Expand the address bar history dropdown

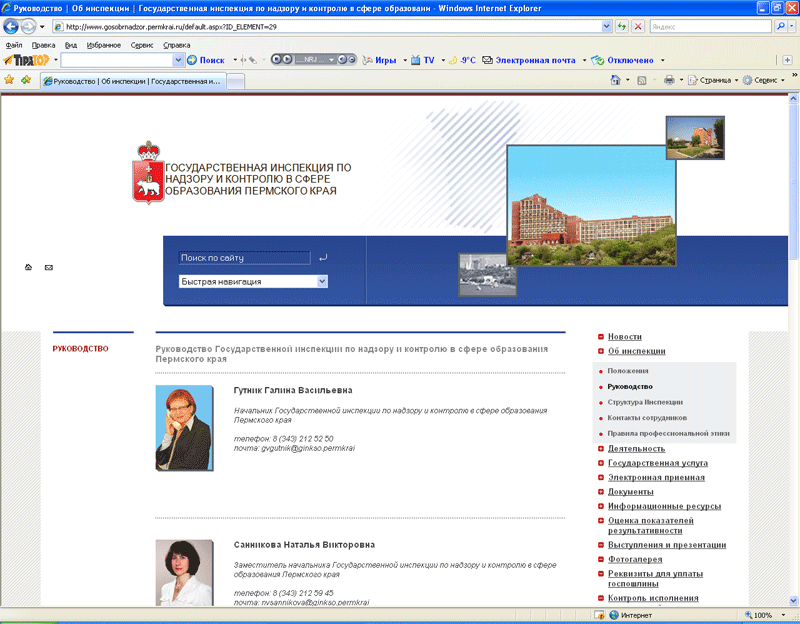tap(606, 26)
